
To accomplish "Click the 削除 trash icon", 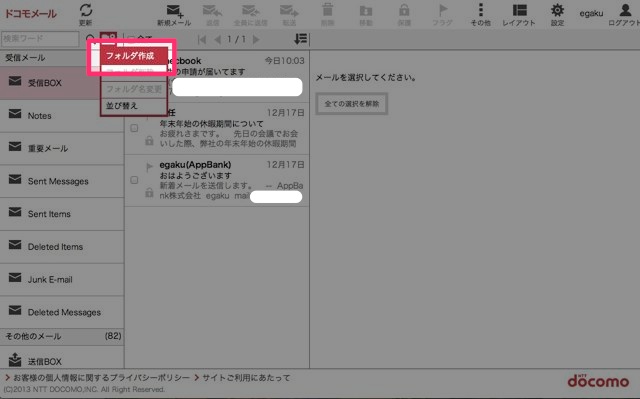I will [327, 10].
